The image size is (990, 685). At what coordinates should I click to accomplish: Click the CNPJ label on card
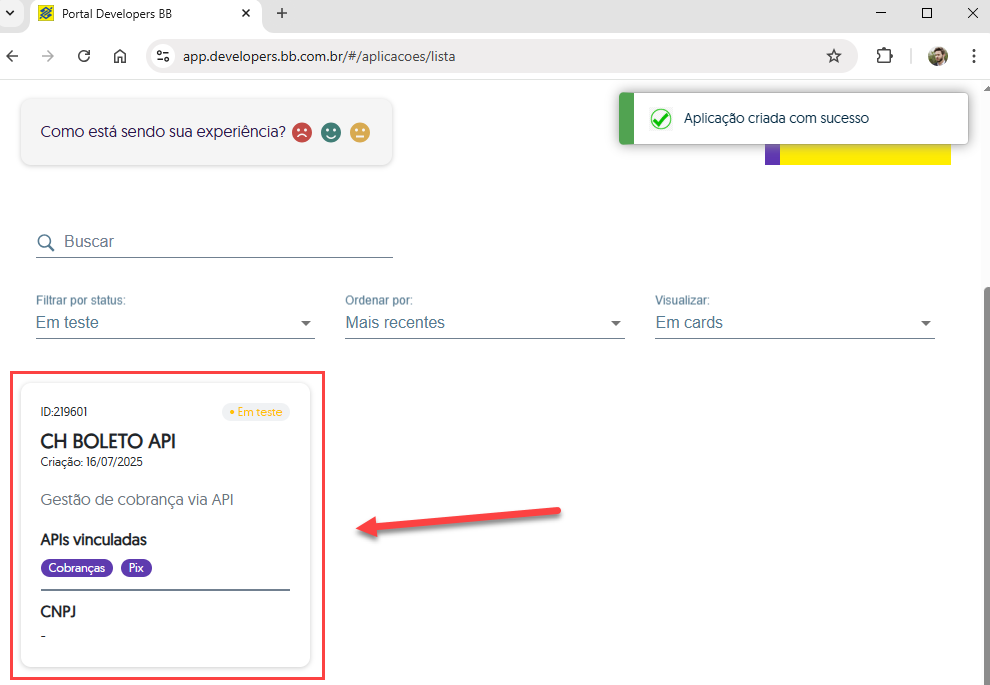coord(58,612)
